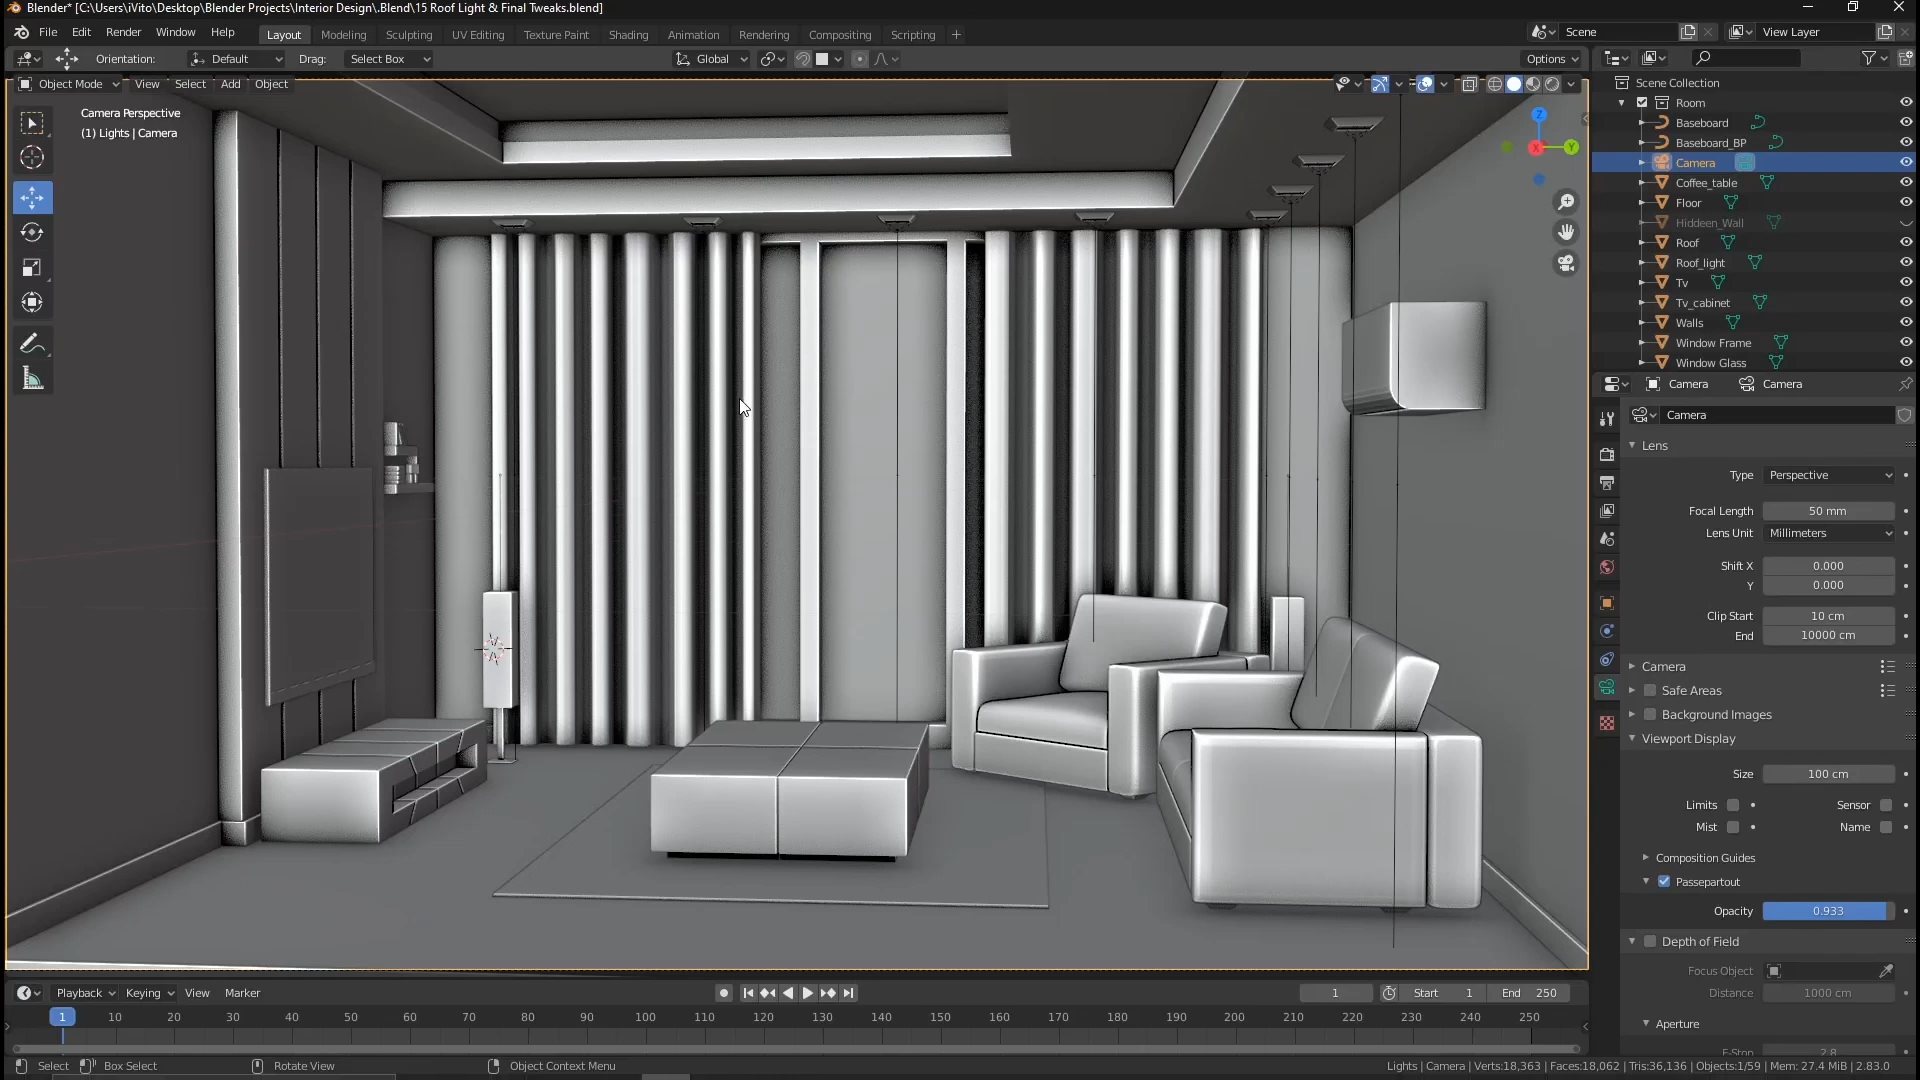The height and width of the screenshot is (1080, 1920).
Task: Click the Focal Length input field
Action: pyautogui.click(x=1828, y=510)
